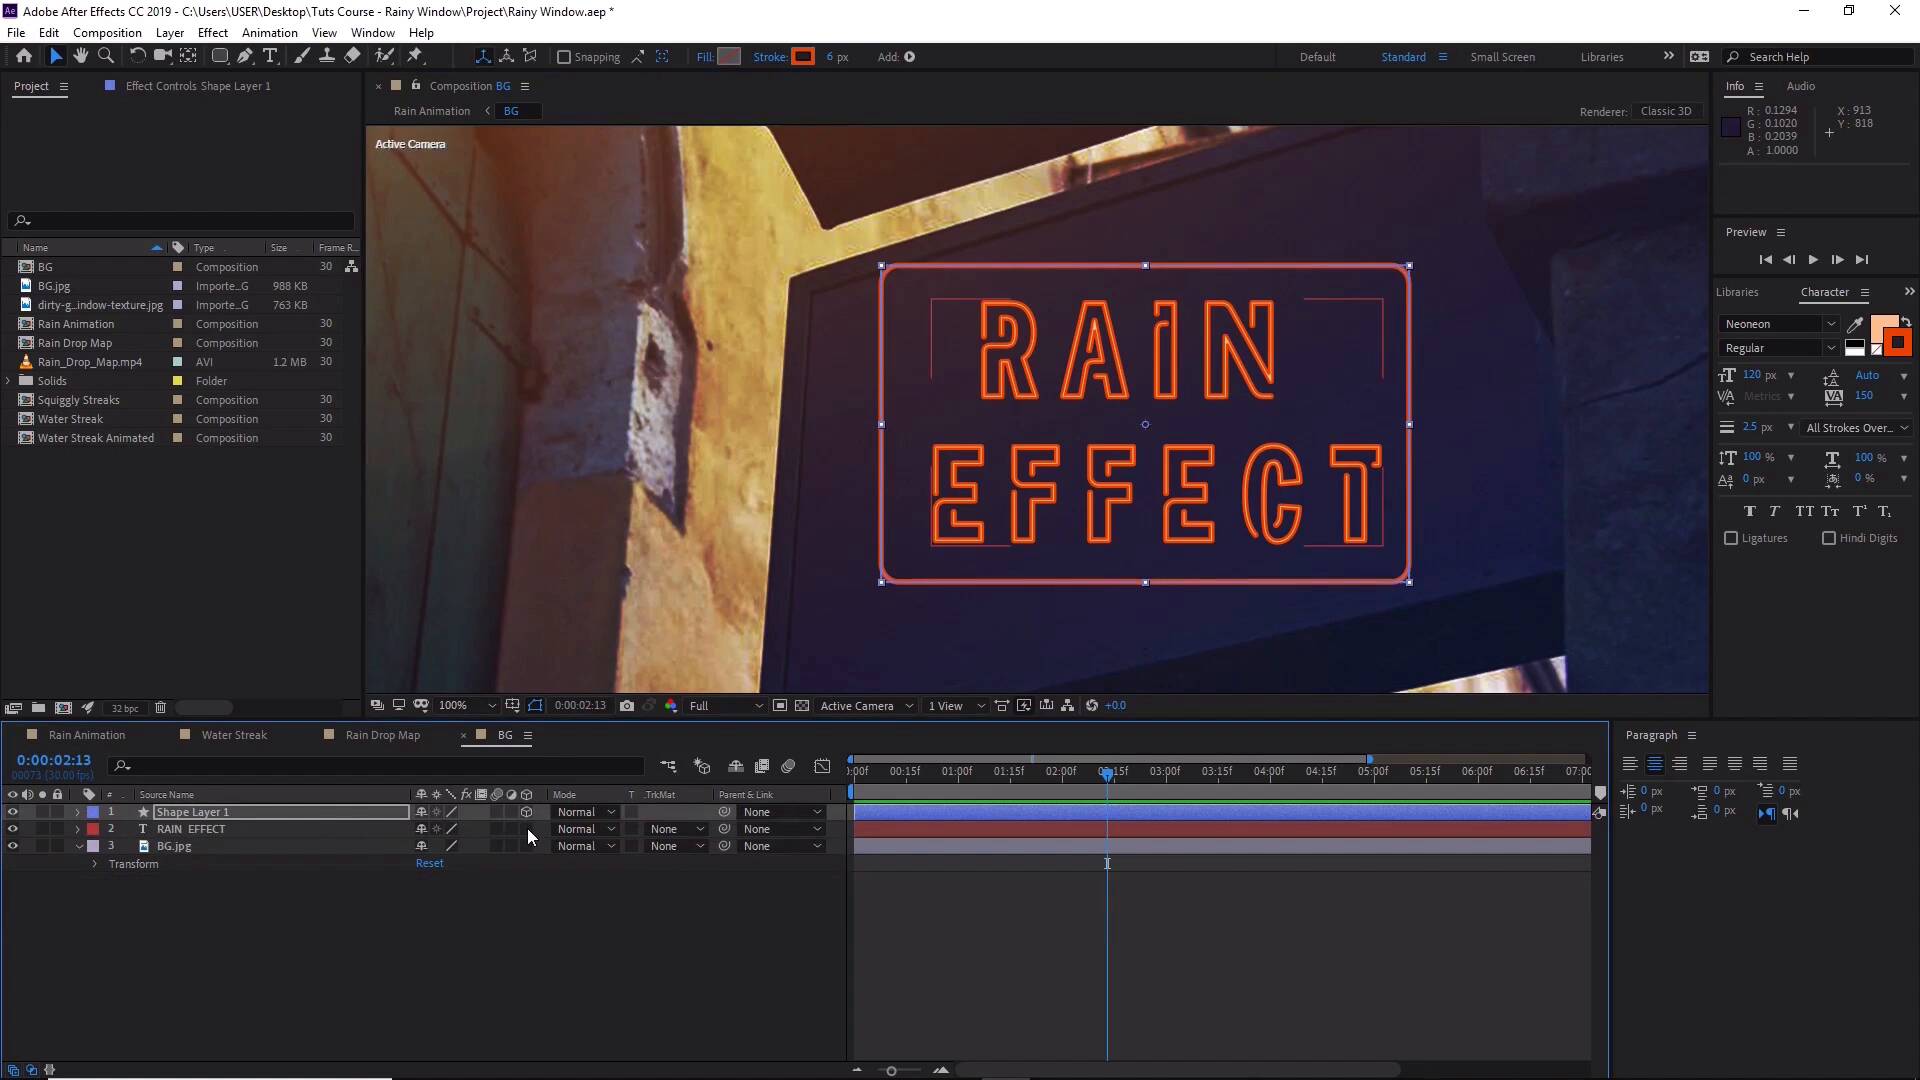Open the Graph Editor in timeline
The height and width of the screenshot is (1080, 1920).
822,766
